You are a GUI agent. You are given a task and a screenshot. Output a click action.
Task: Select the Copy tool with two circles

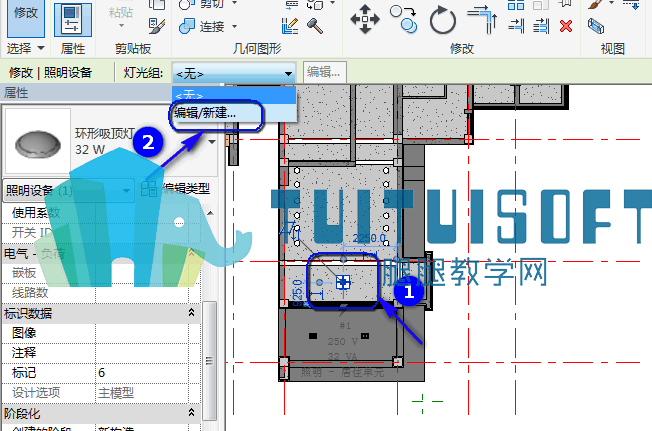tap(404, 19)
